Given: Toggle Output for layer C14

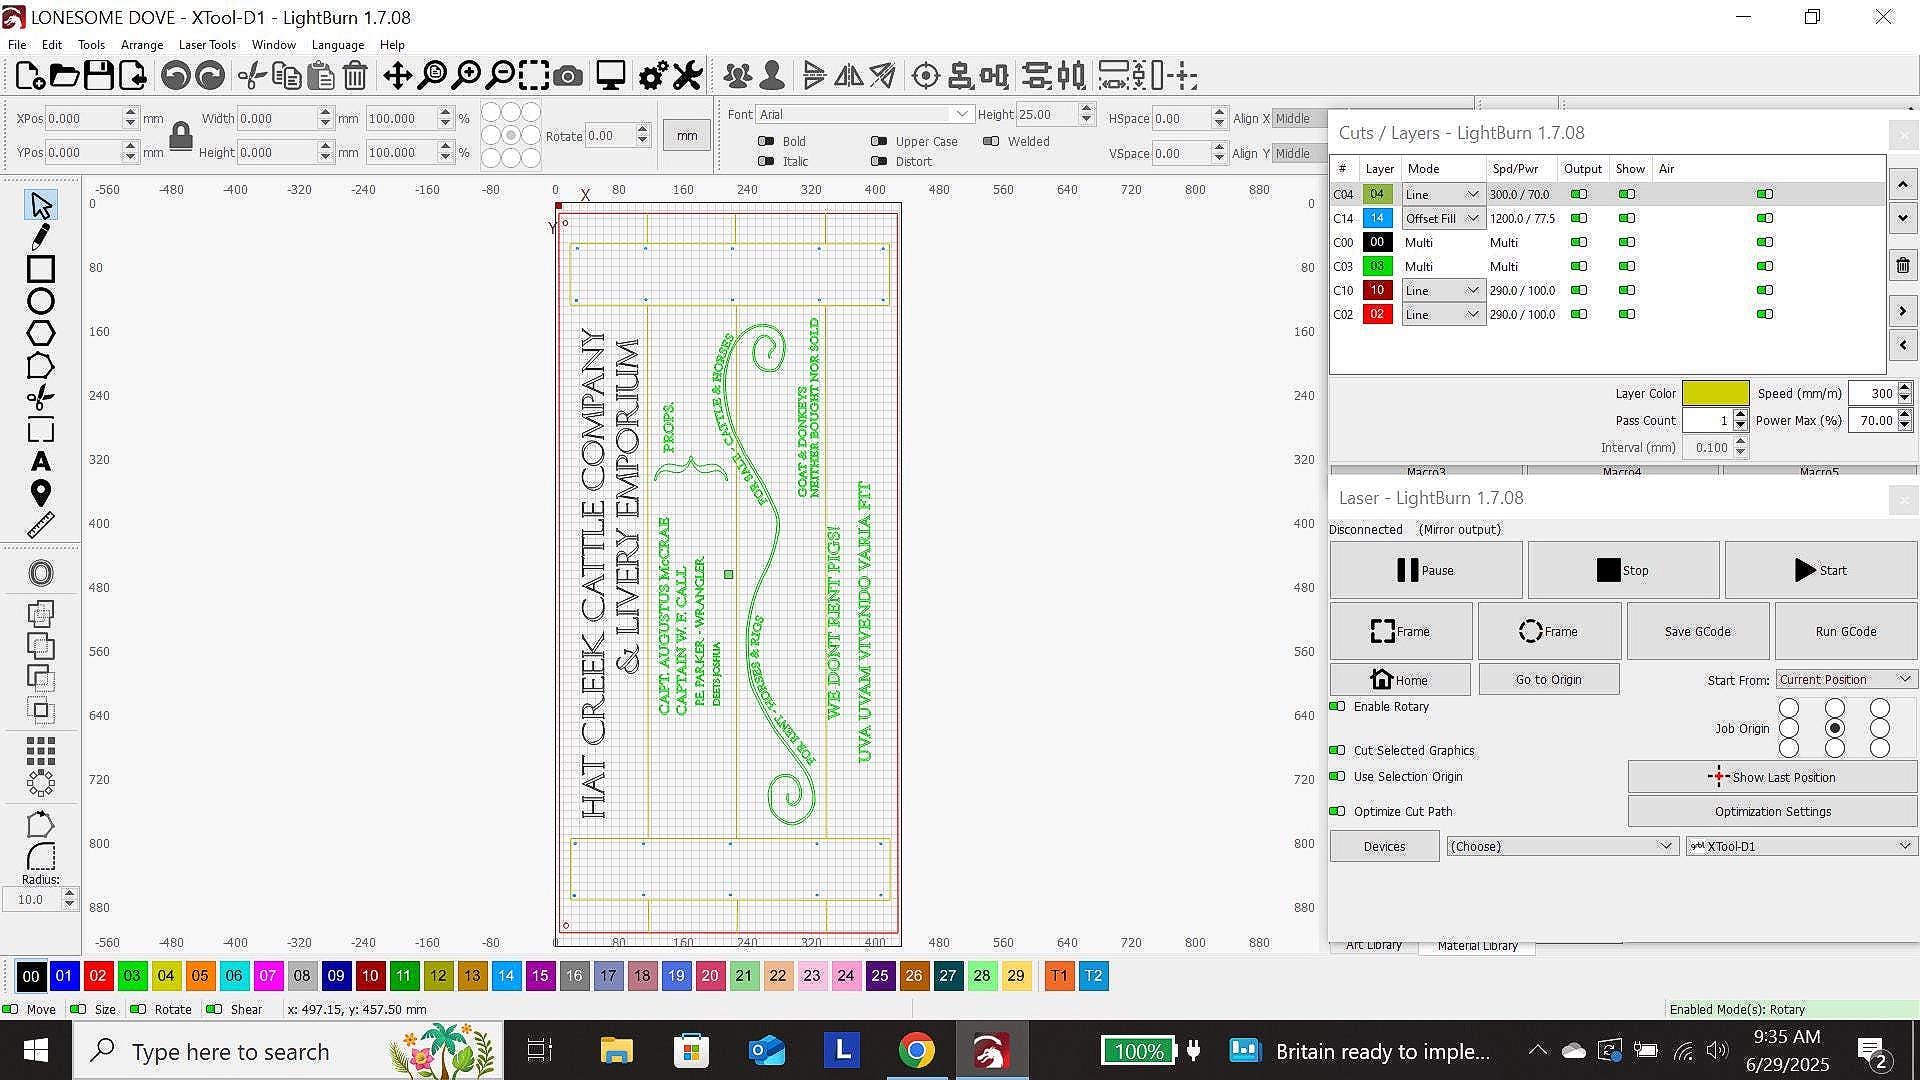Looking at the screenshot, I should pyautogui.click(x=1579, y=218).
